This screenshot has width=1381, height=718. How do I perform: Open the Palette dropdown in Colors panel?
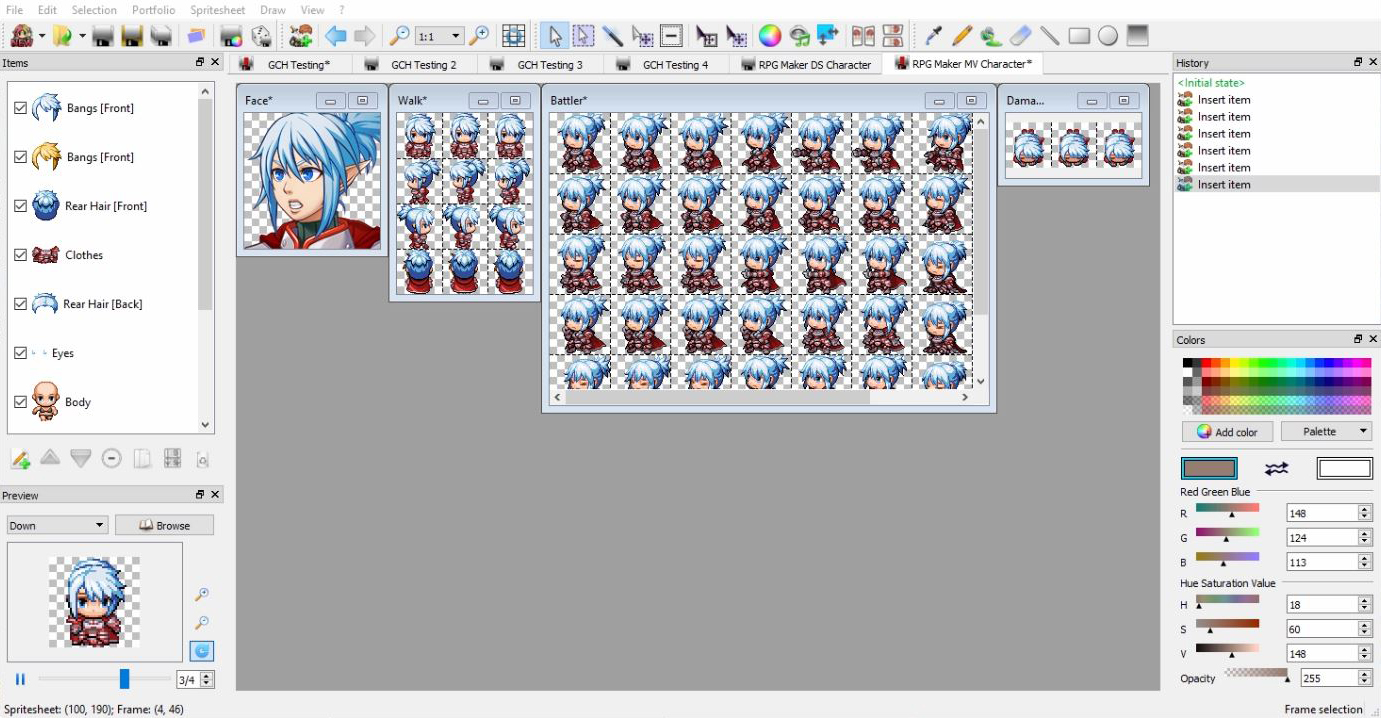1326,431
